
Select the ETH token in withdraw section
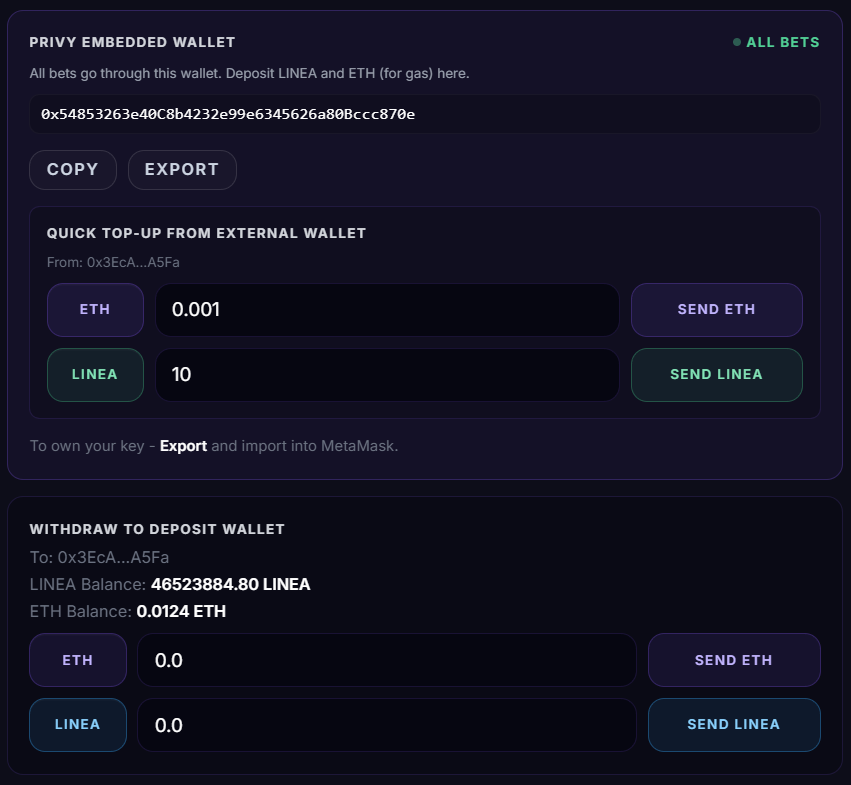coord(78,660)
